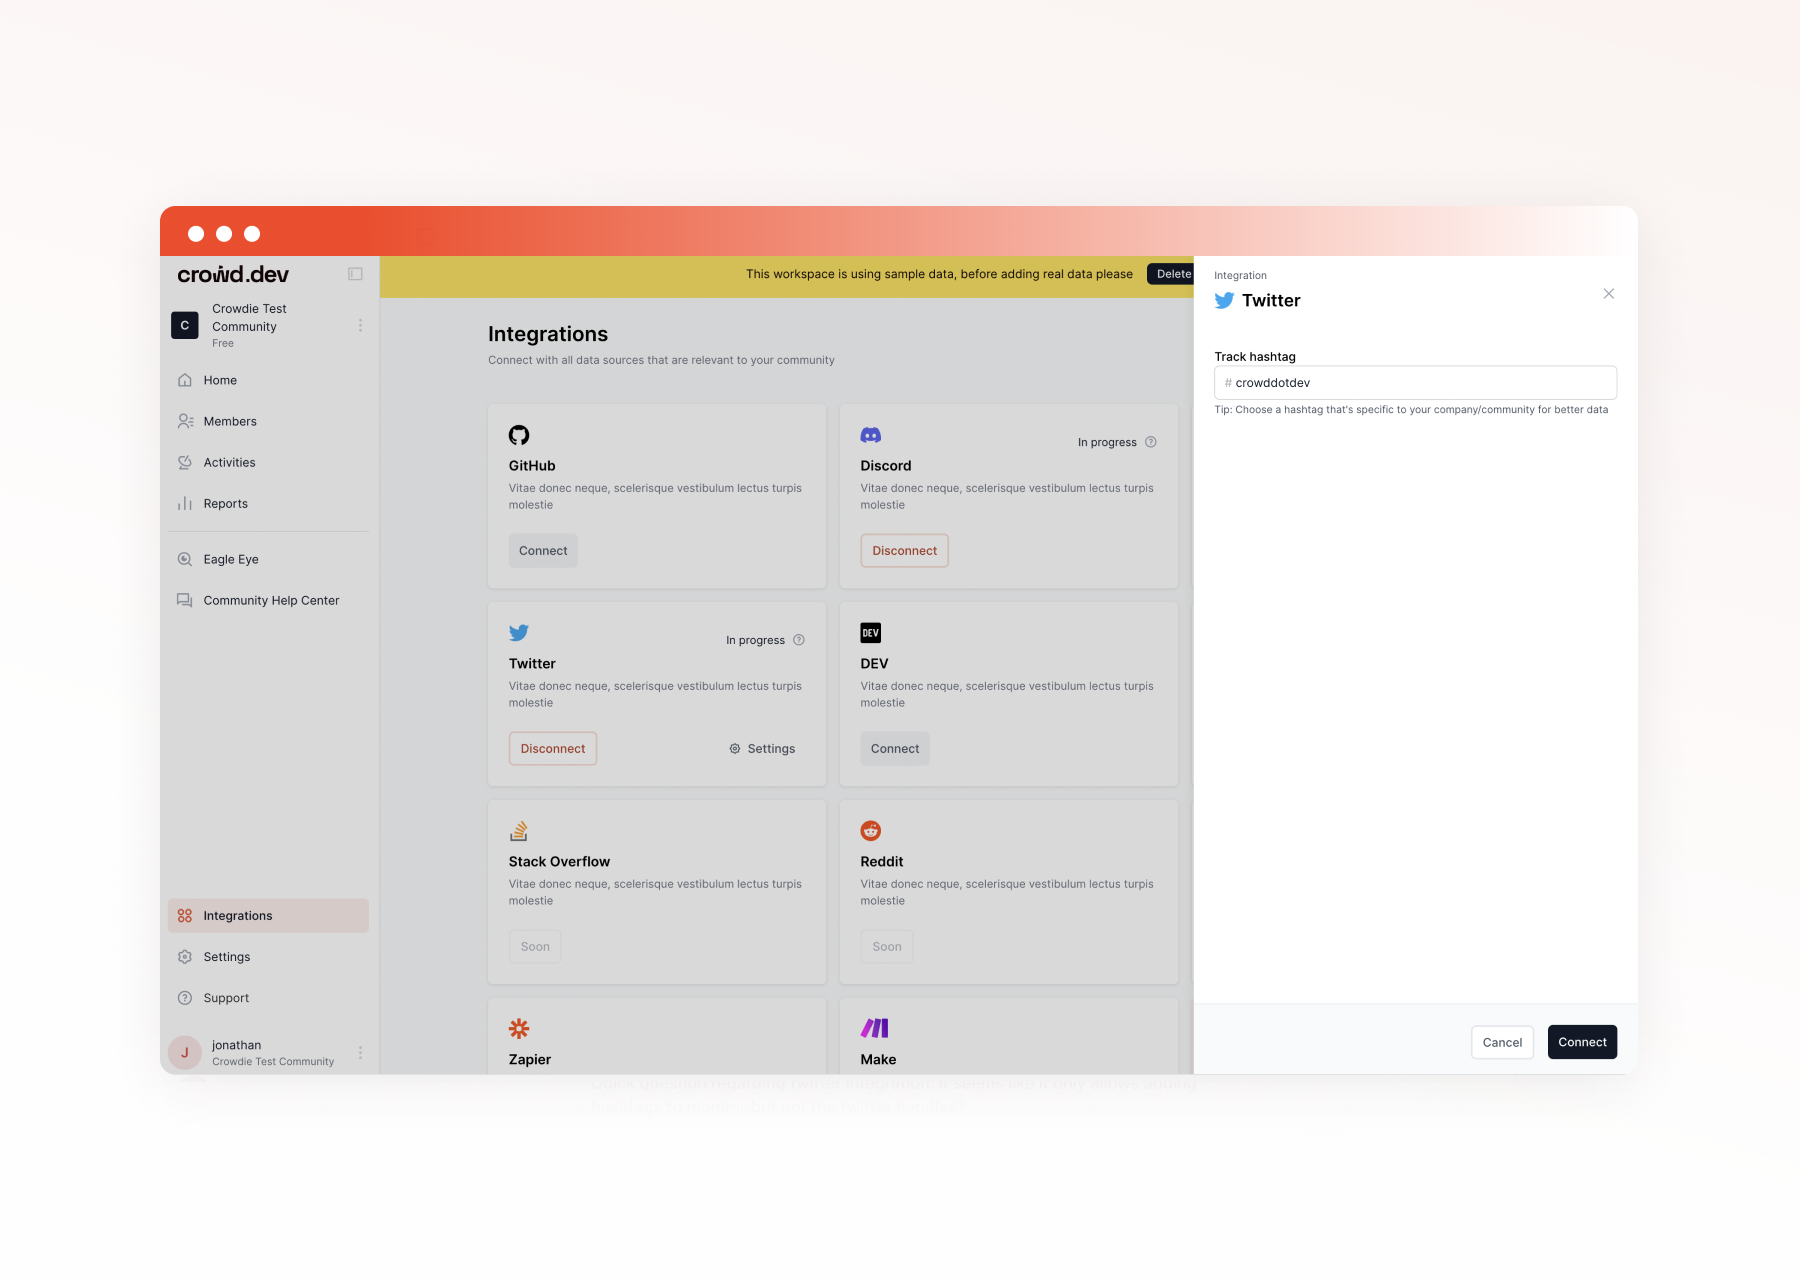
Task: Click the DEV logo icon
Action: tap(871, 633)
